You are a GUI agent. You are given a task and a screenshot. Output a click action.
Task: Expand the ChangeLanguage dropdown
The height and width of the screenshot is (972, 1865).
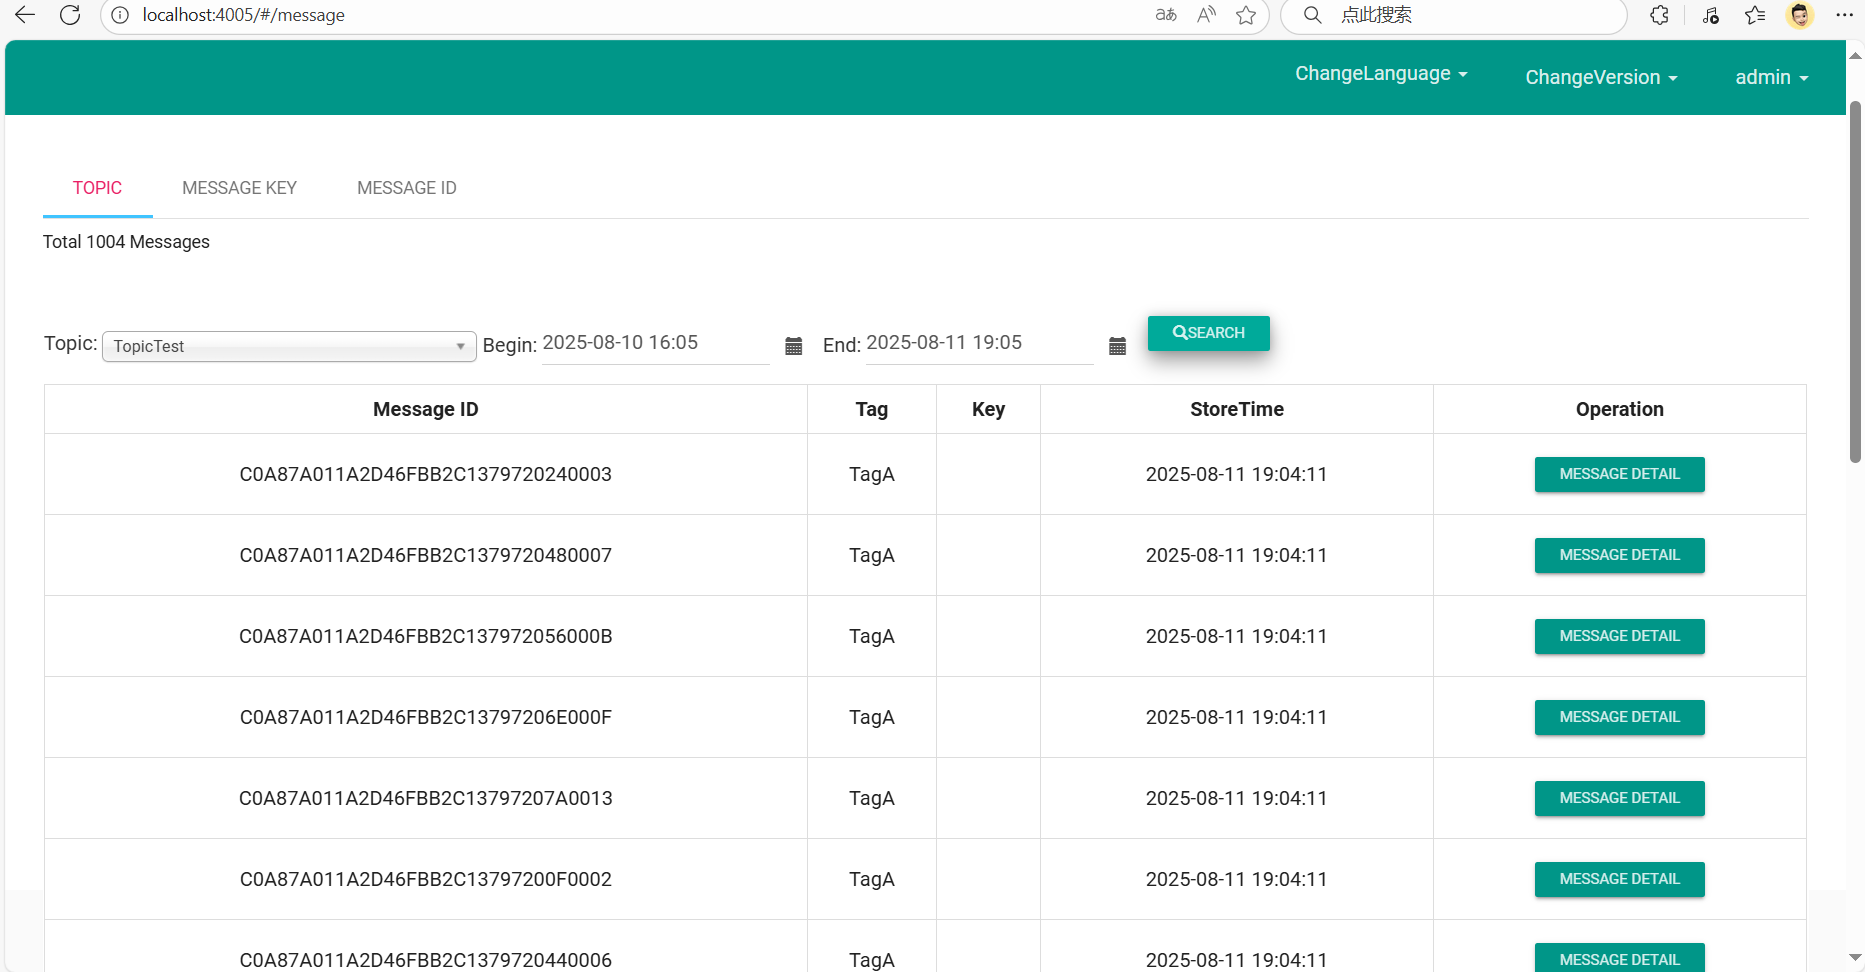pyautogui.click(x=1380, y=74)
